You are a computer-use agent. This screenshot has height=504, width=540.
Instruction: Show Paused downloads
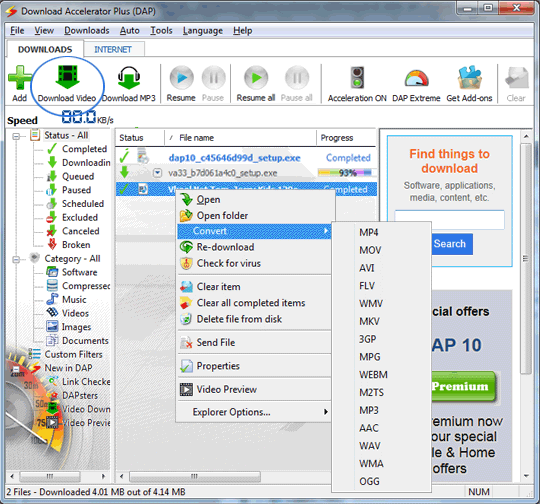(76, 190)
